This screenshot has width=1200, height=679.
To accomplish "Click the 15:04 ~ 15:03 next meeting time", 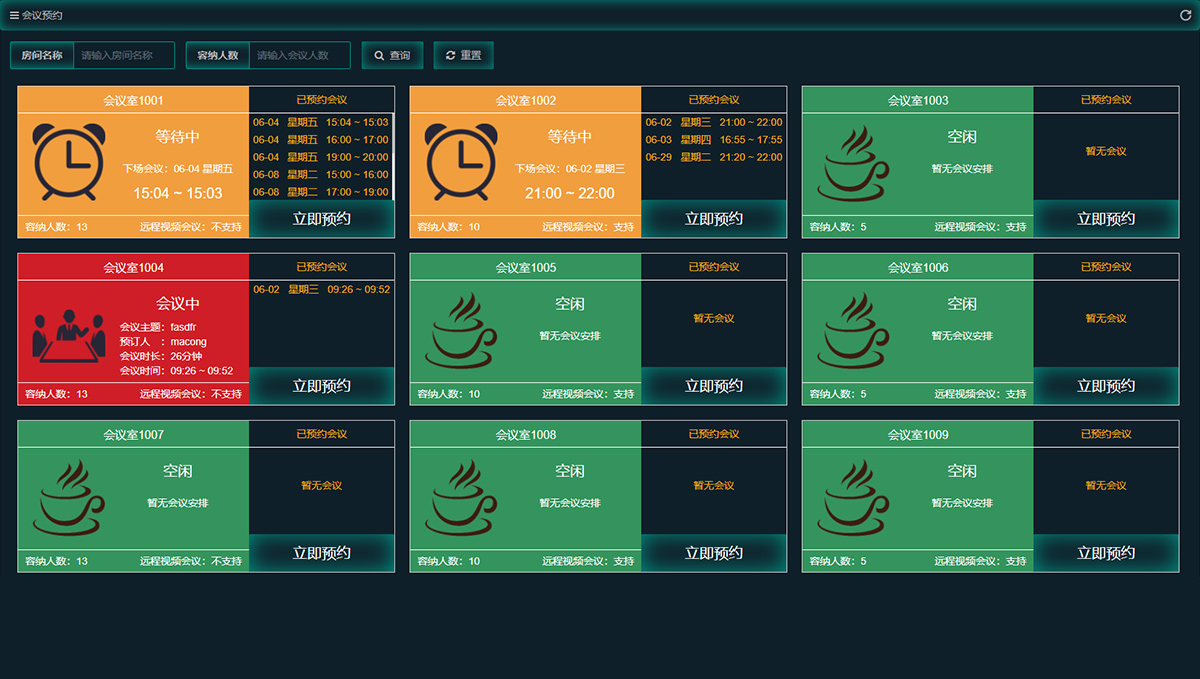I will [178, 193].
